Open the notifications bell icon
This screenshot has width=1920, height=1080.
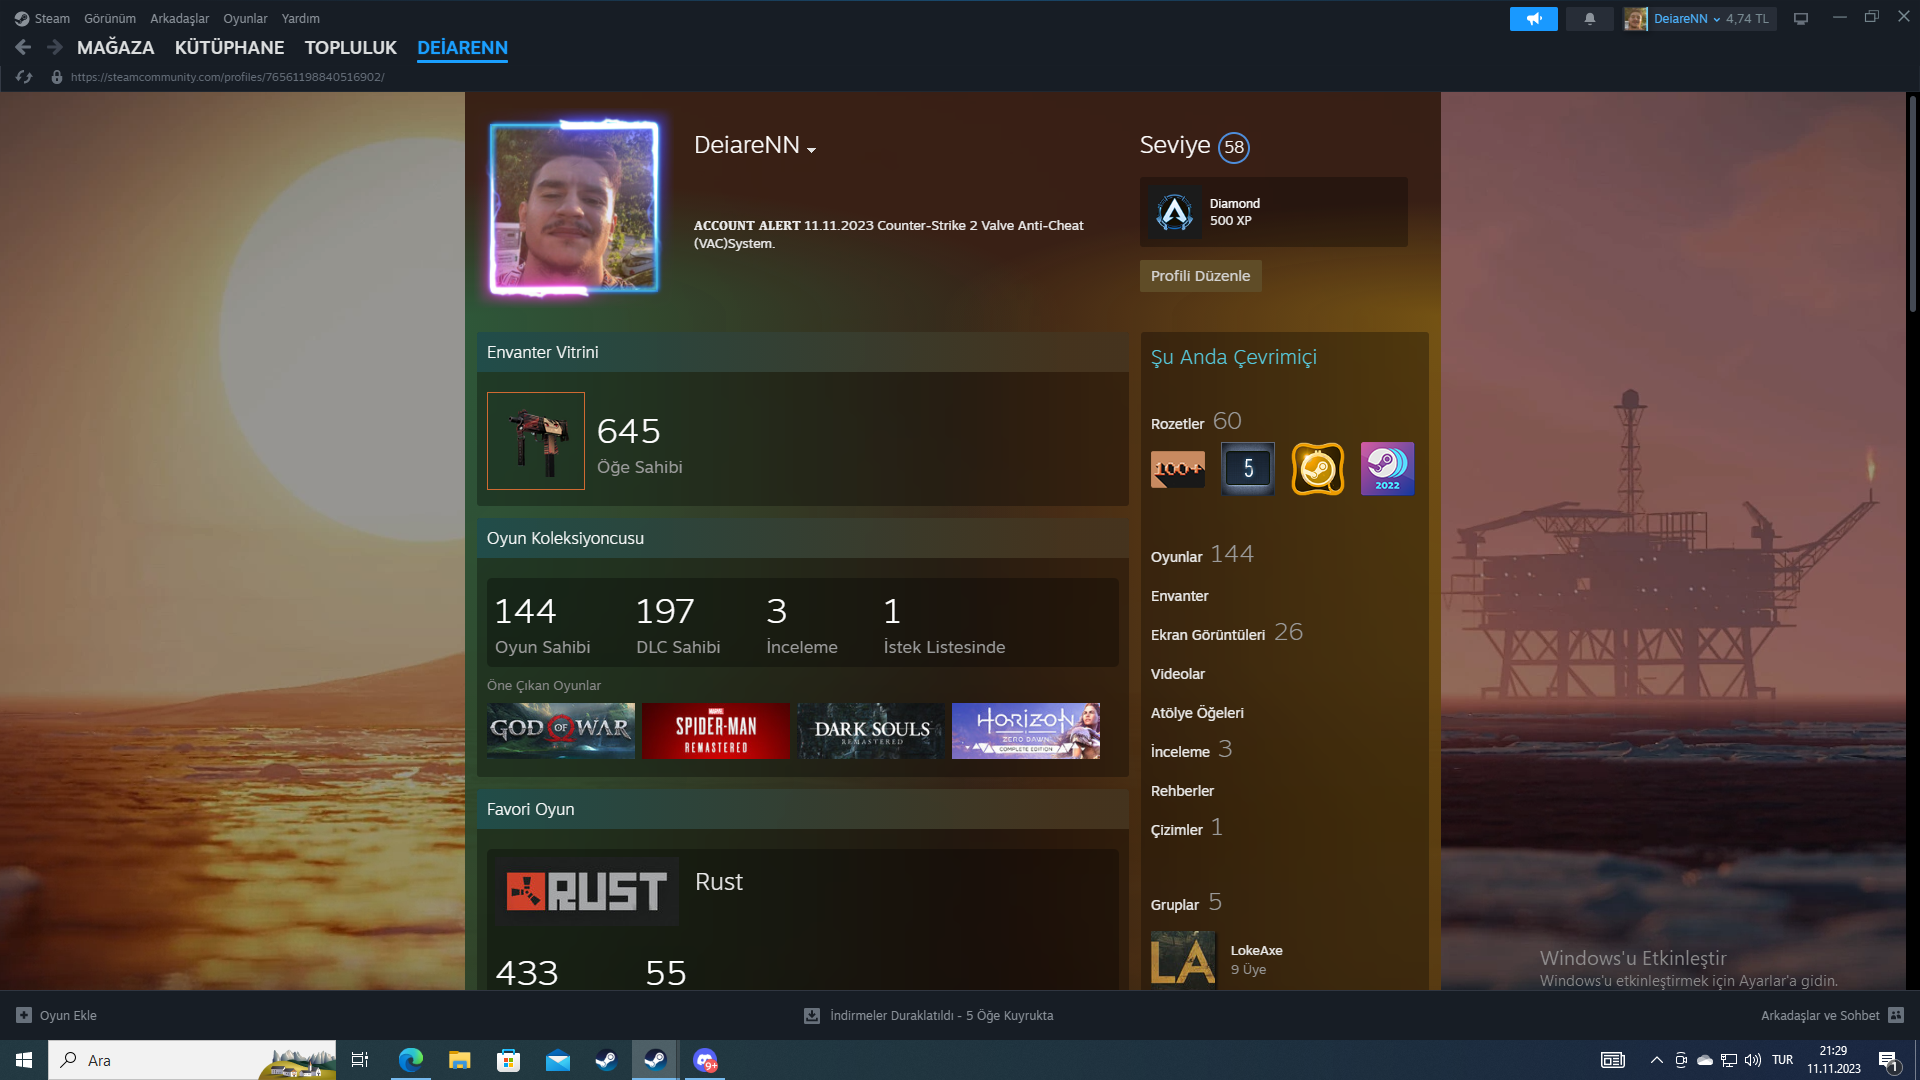(x=1589, y=19)
